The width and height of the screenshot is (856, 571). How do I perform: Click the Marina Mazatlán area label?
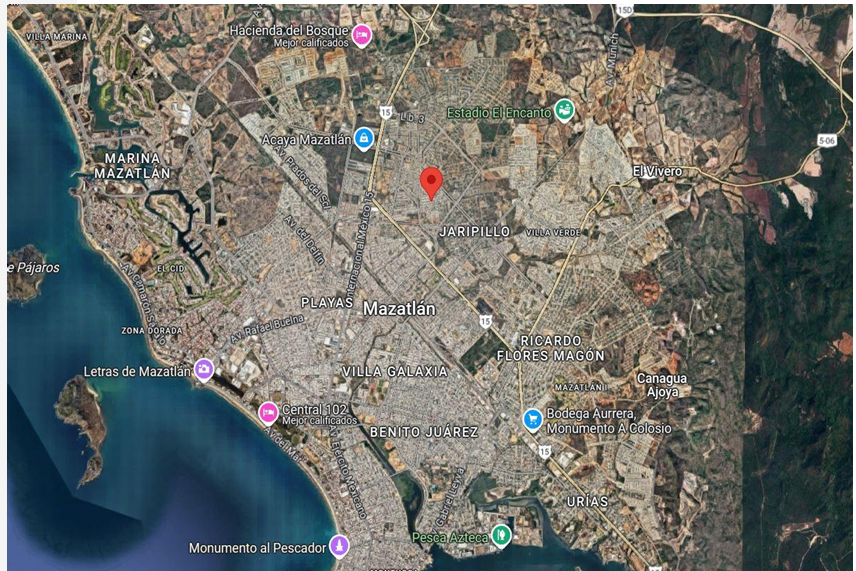point(132,165)
